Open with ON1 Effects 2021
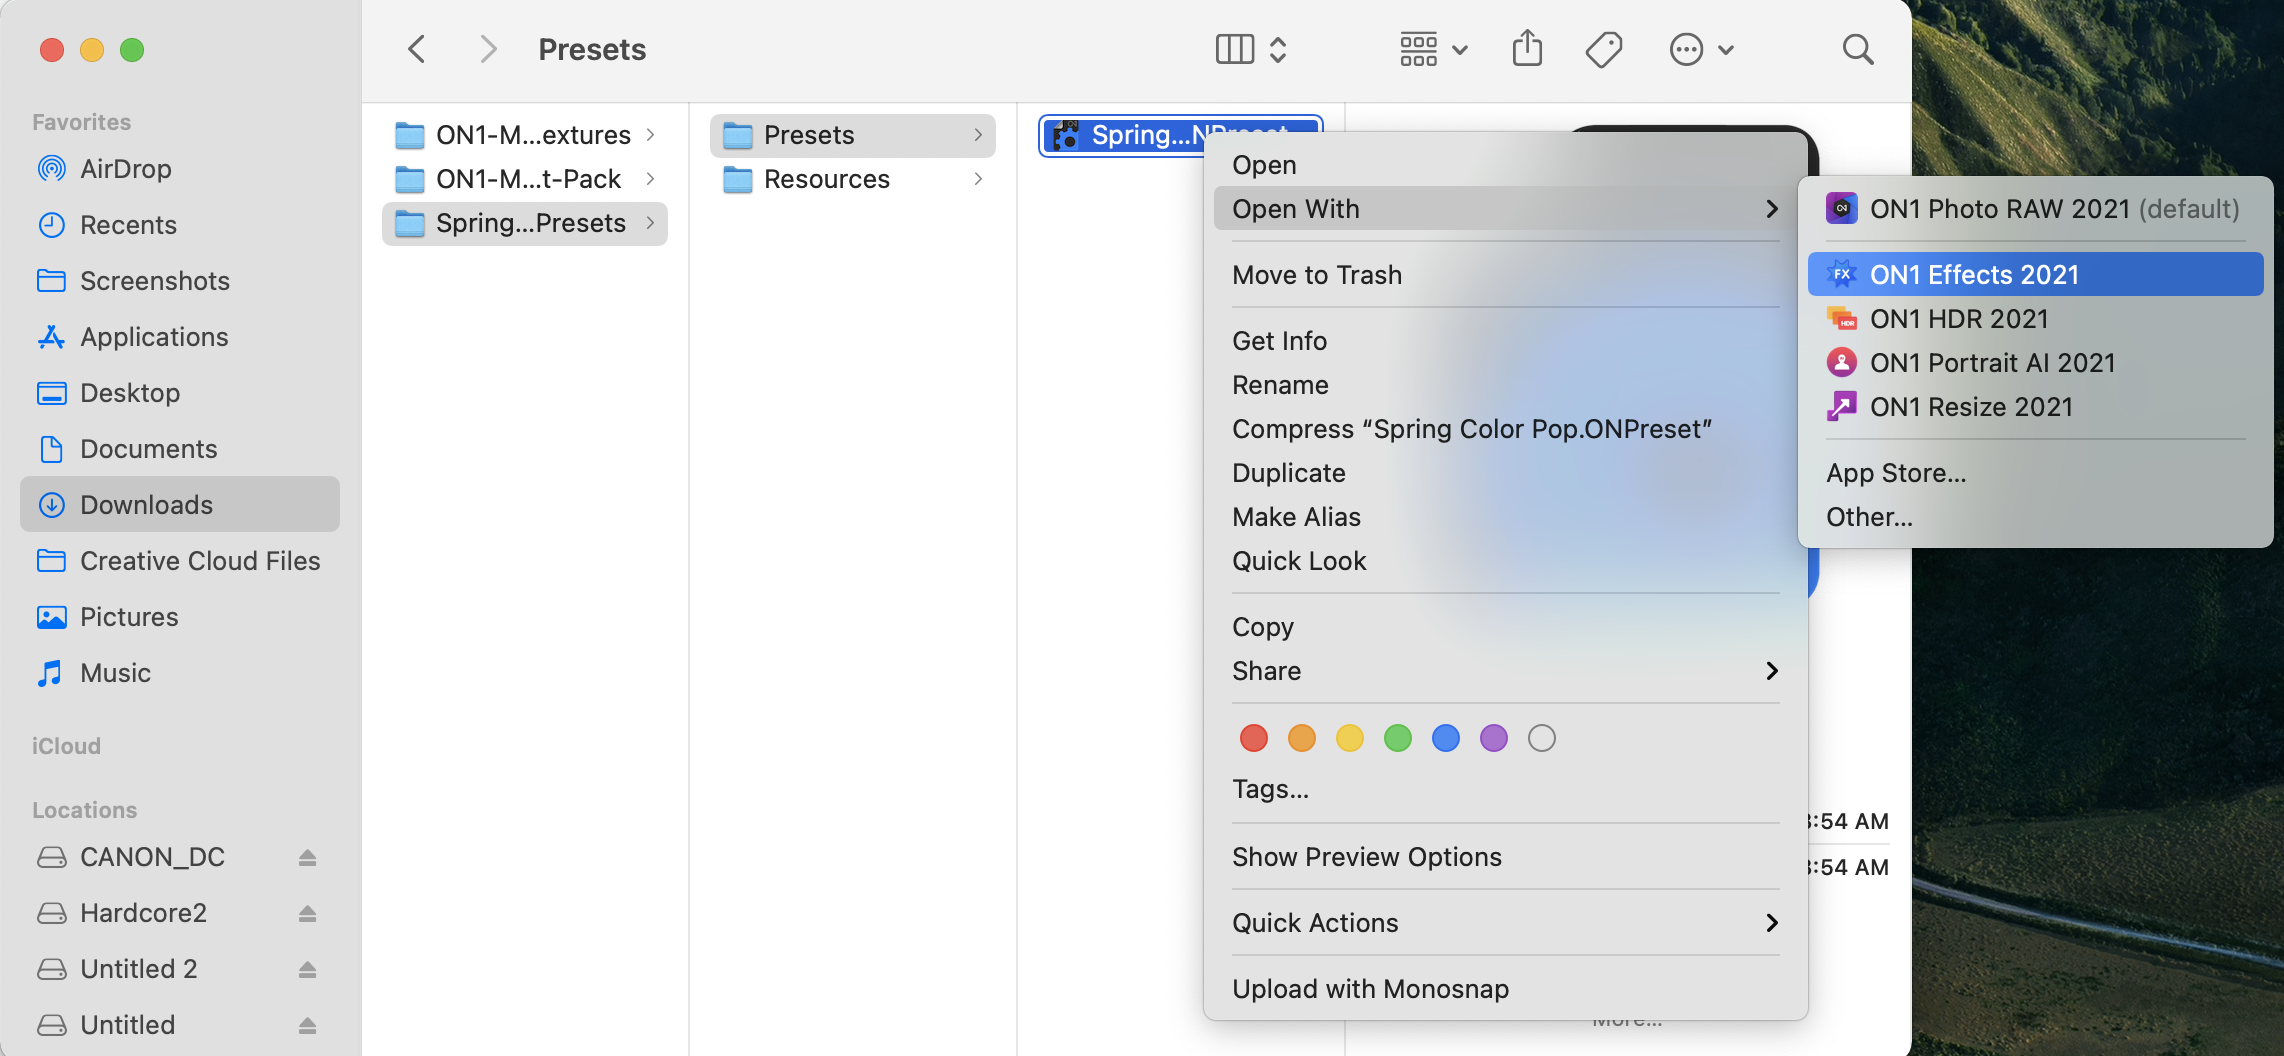This screenshot has width=2284, height=1056. (x=1973, y=275)
